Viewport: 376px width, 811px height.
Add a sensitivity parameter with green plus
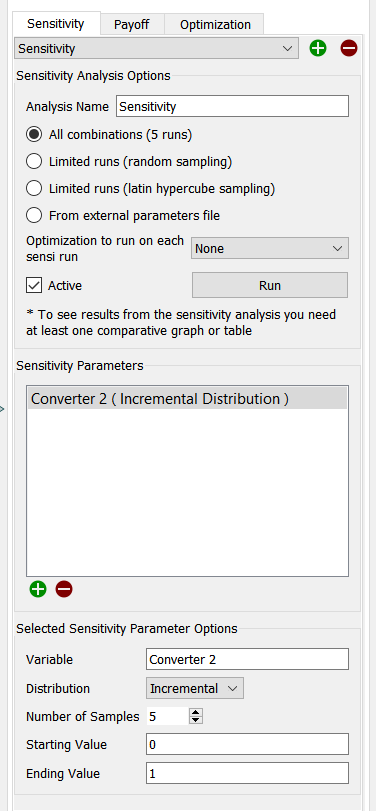(38, 589)
